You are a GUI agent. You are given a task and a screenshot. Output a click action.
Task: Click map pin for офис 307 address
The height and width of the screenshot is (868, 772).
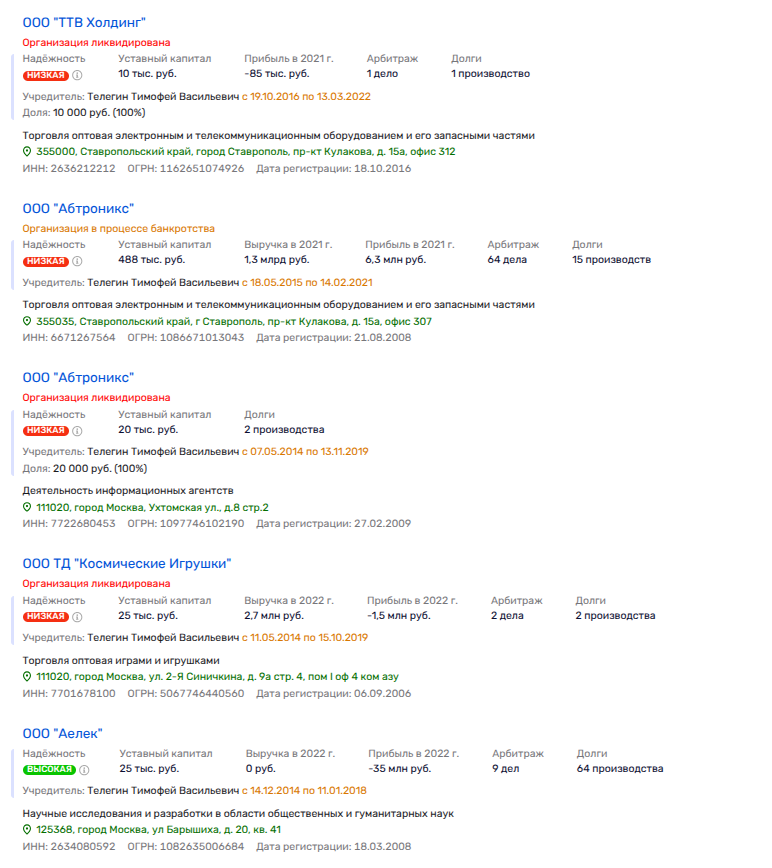(28, 322)
